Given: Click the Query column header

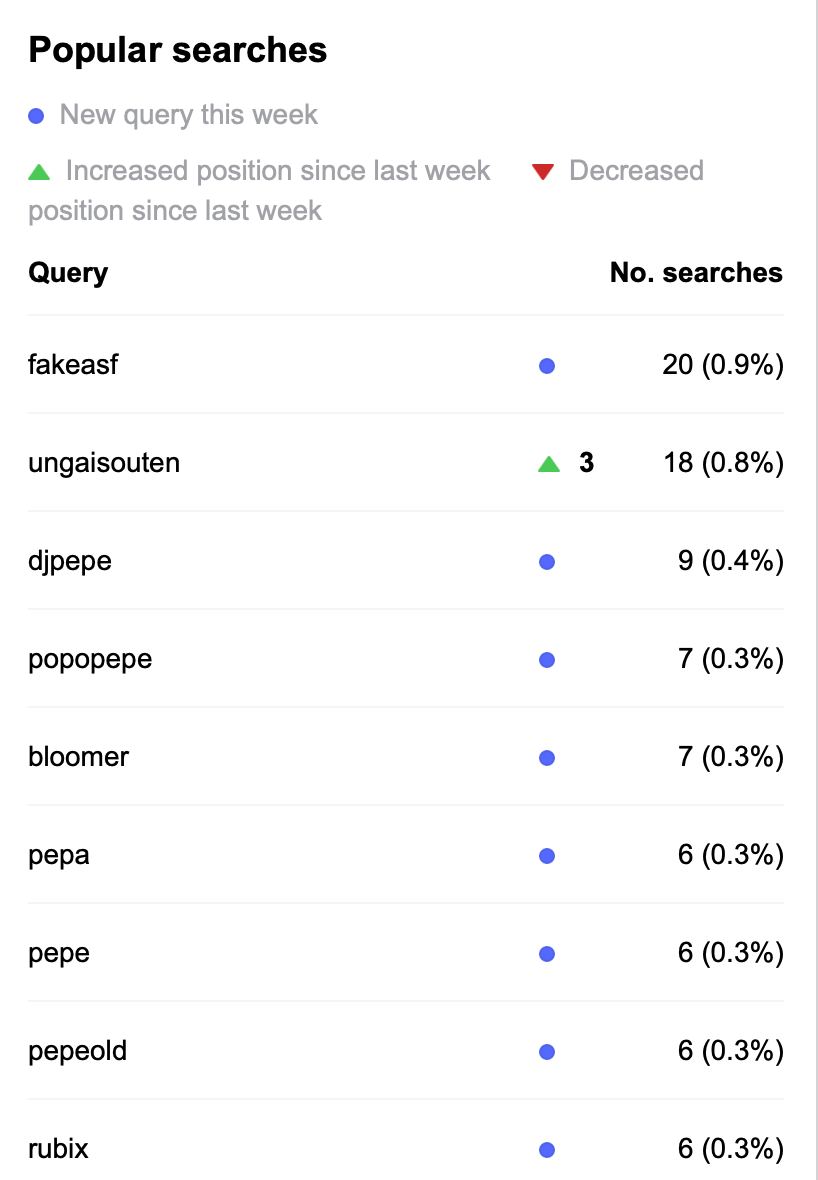Looking at the screenshot, I should click(68, 272).
